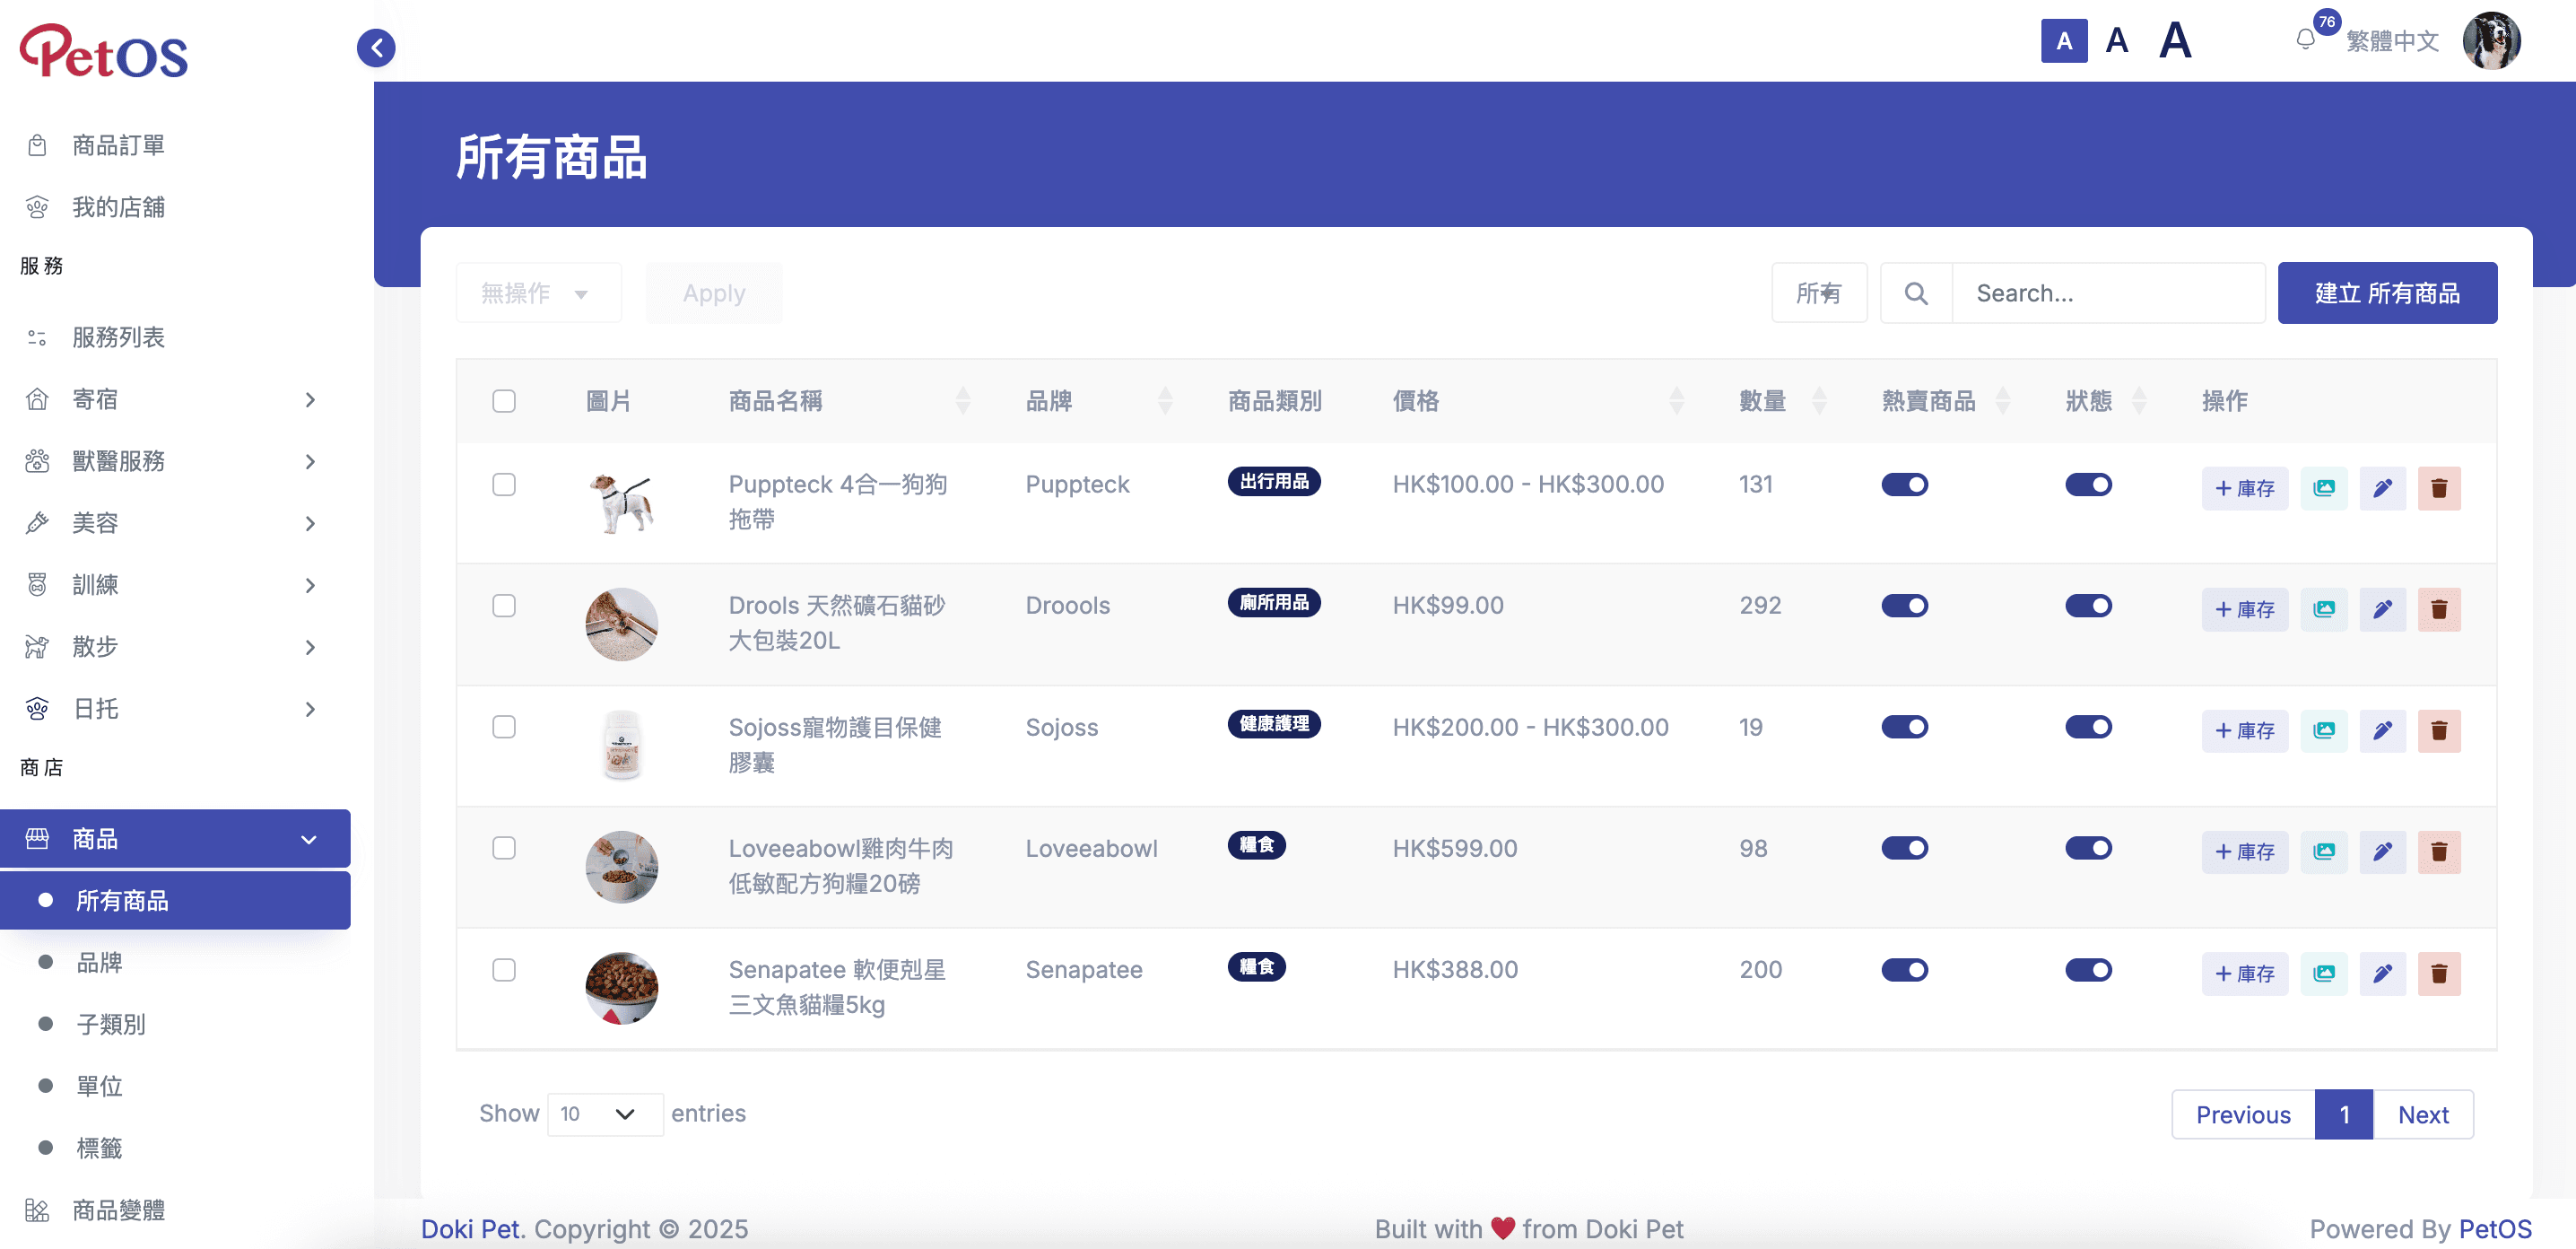Image resolution: width=2576 pixels, height=1249 pixels.
Task: Delete the Senapatee salmon cat food row
Action: pyautogui.click(x=2440, y=973)
